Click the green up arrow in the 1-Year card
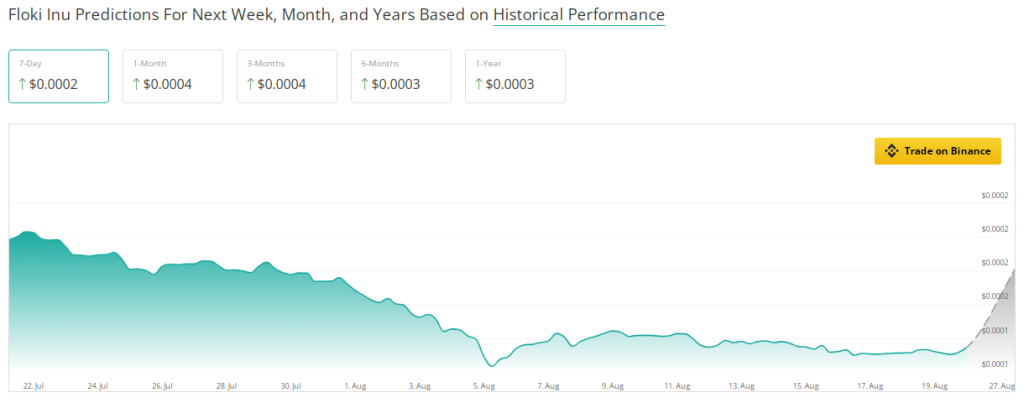The width and height of the screenshot is (1024, 403). click(x=479, y=84)
